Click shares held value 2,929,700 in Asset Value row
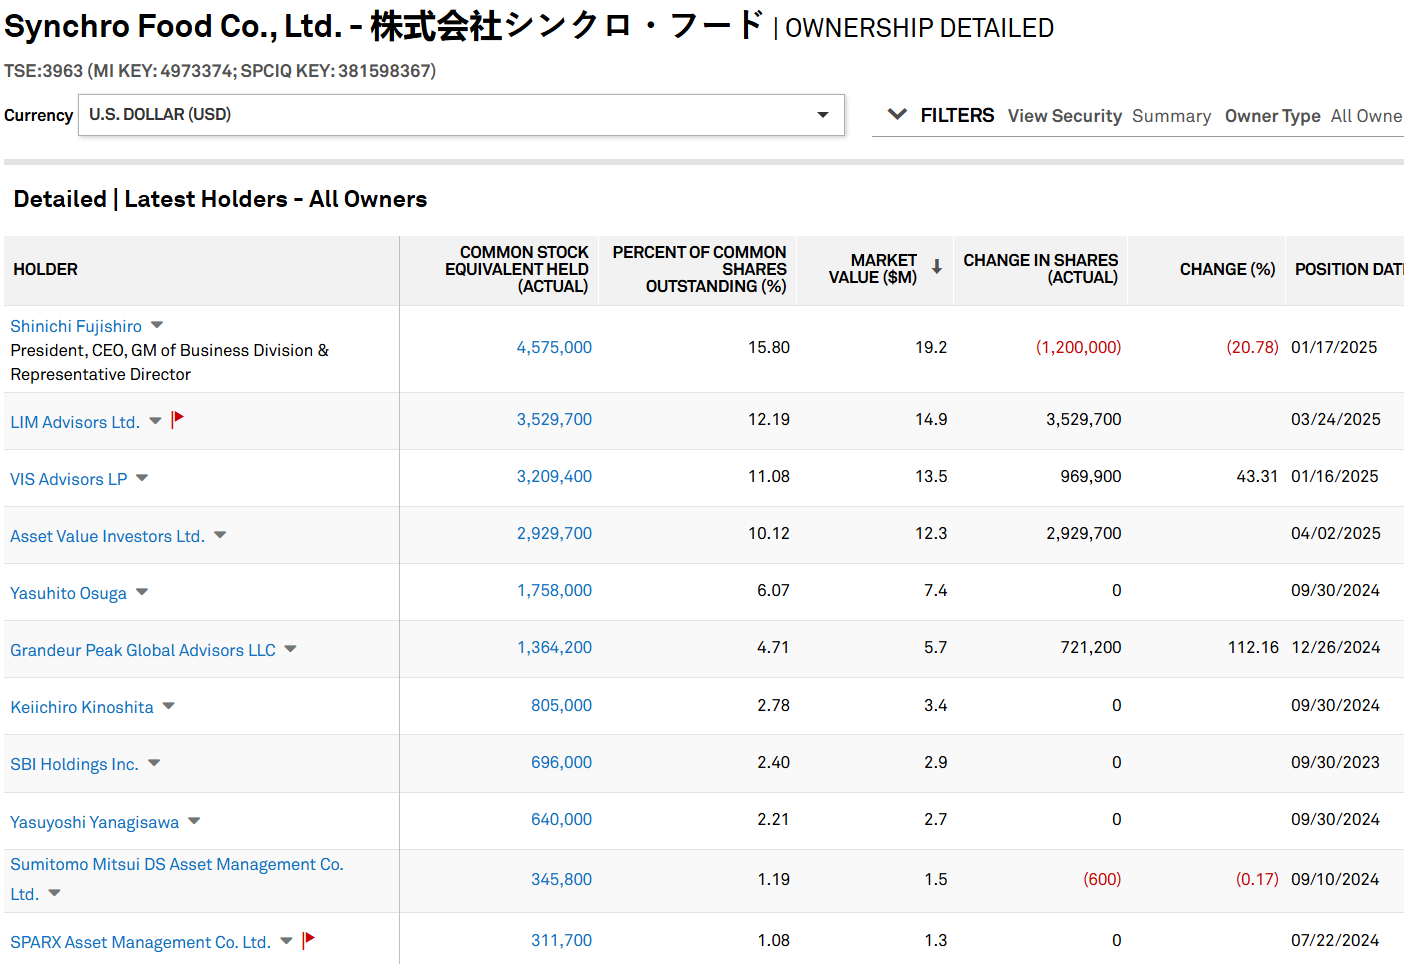The width and height of the screenshot is (1404, 964). tap(554, 533)
